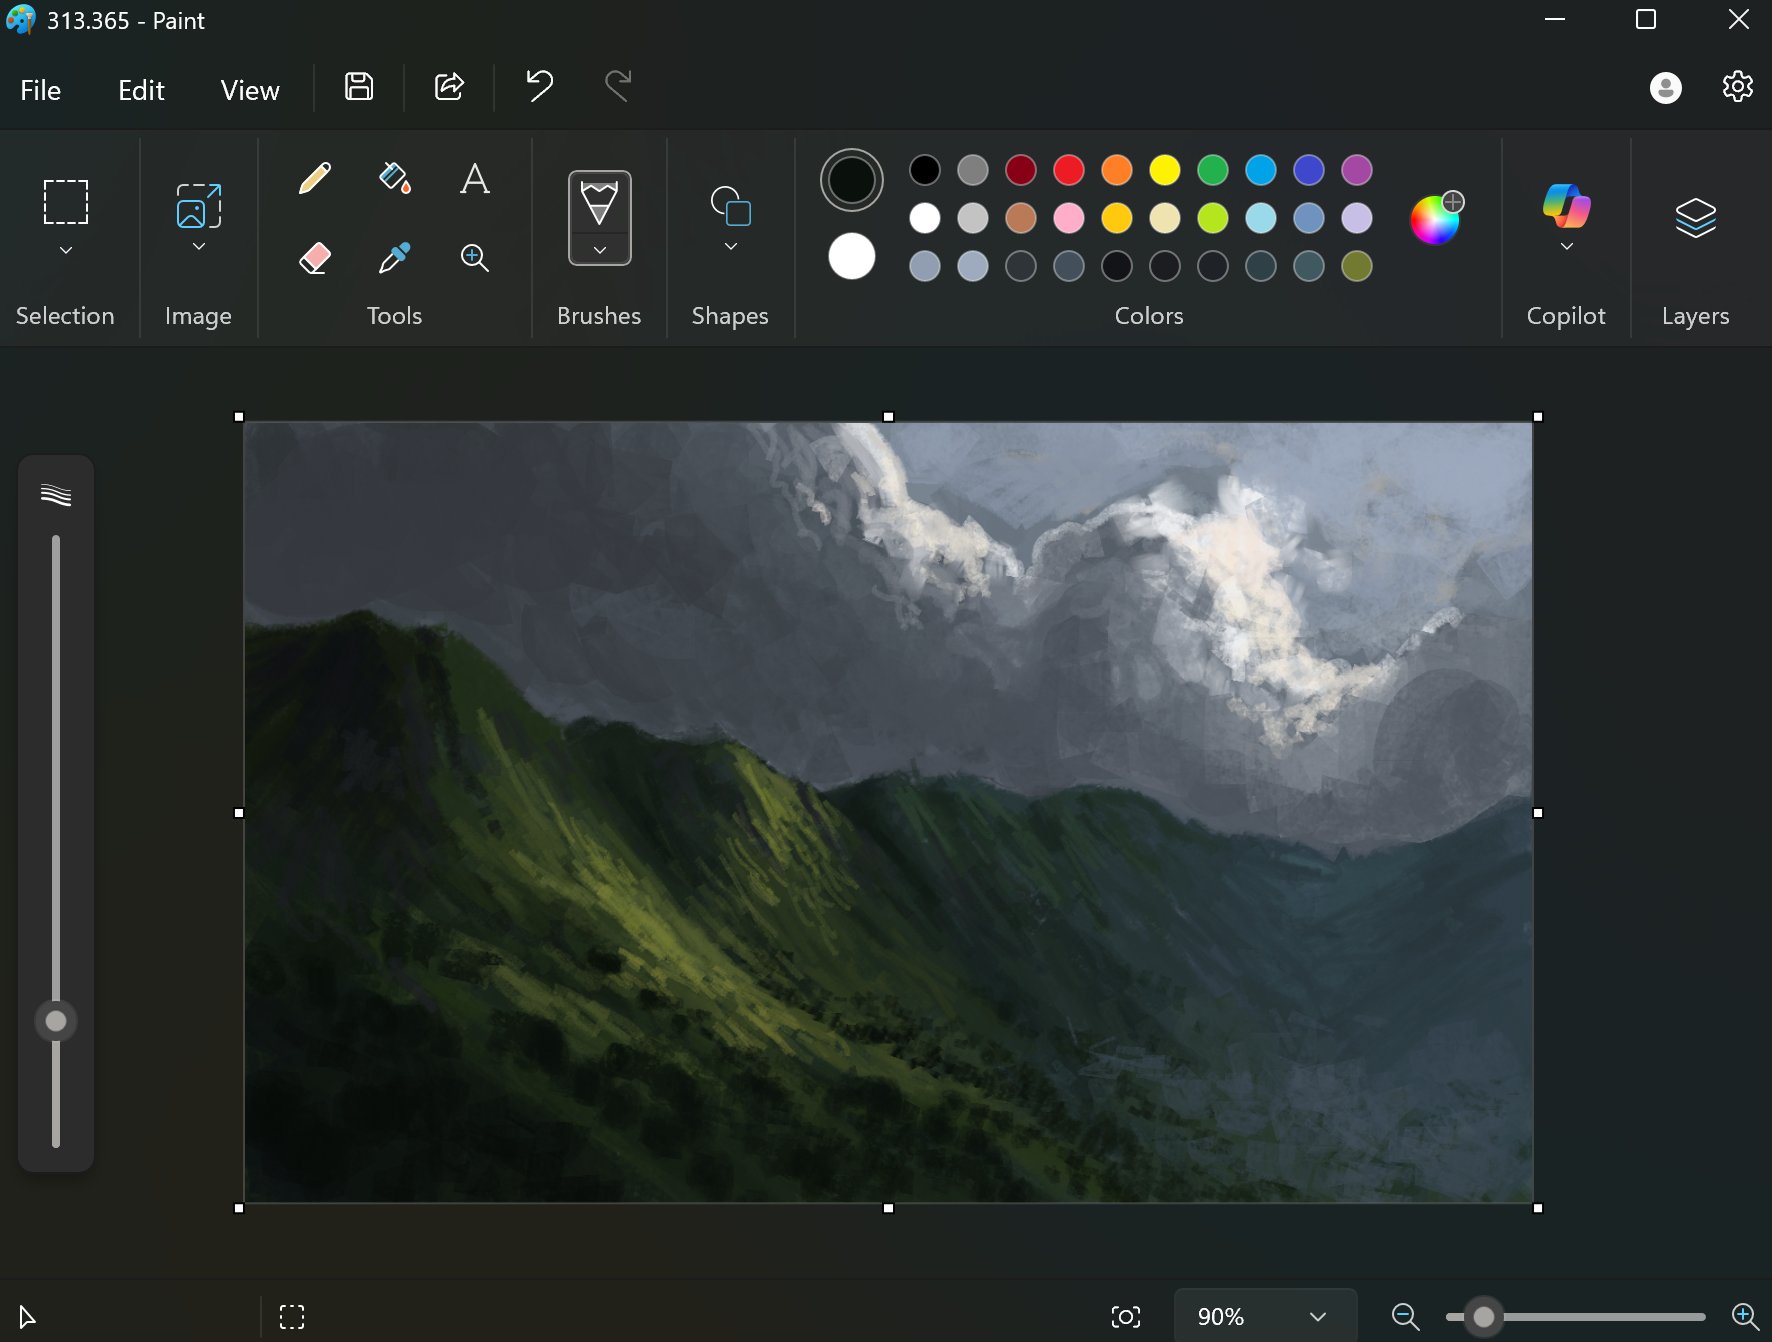Pick the red palette color

1069,170
